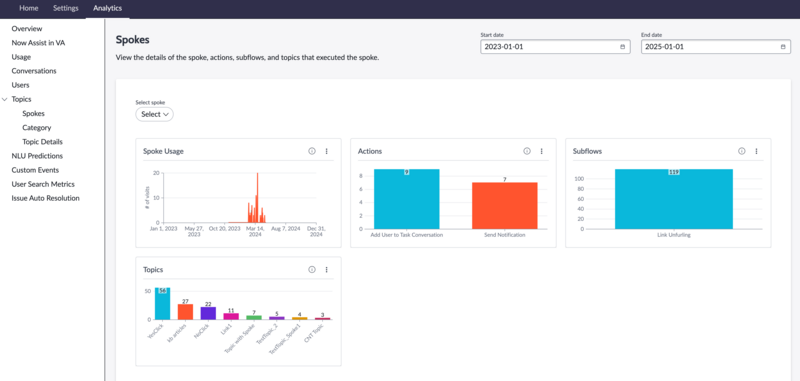Open Issue Auto Resolution page
The width and height of the screenshot is (800, 381).
click(x=45, y=198)
